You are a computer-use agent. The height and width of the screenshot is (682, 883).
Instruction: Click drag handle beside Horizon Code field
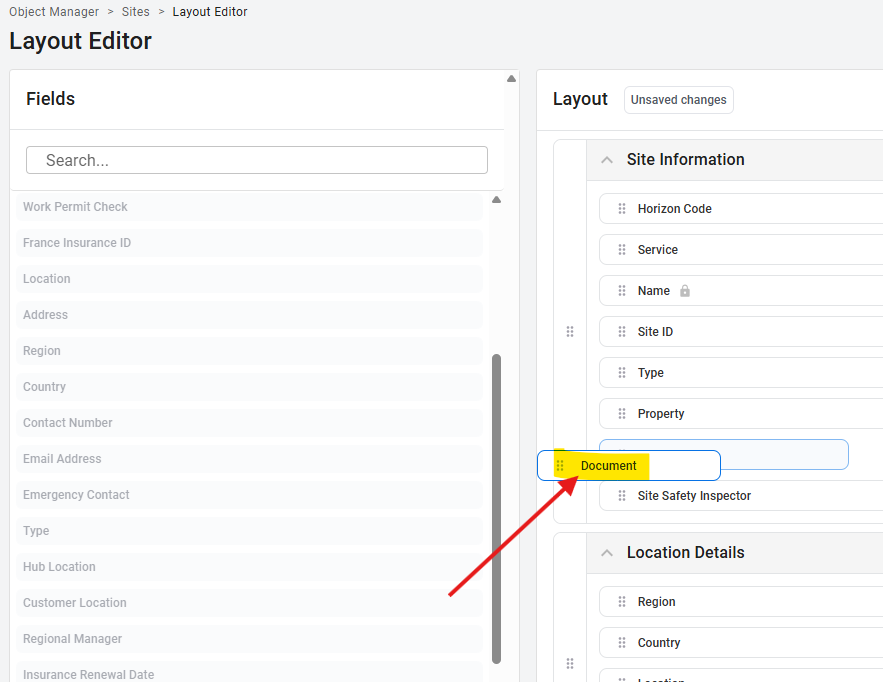622,209
